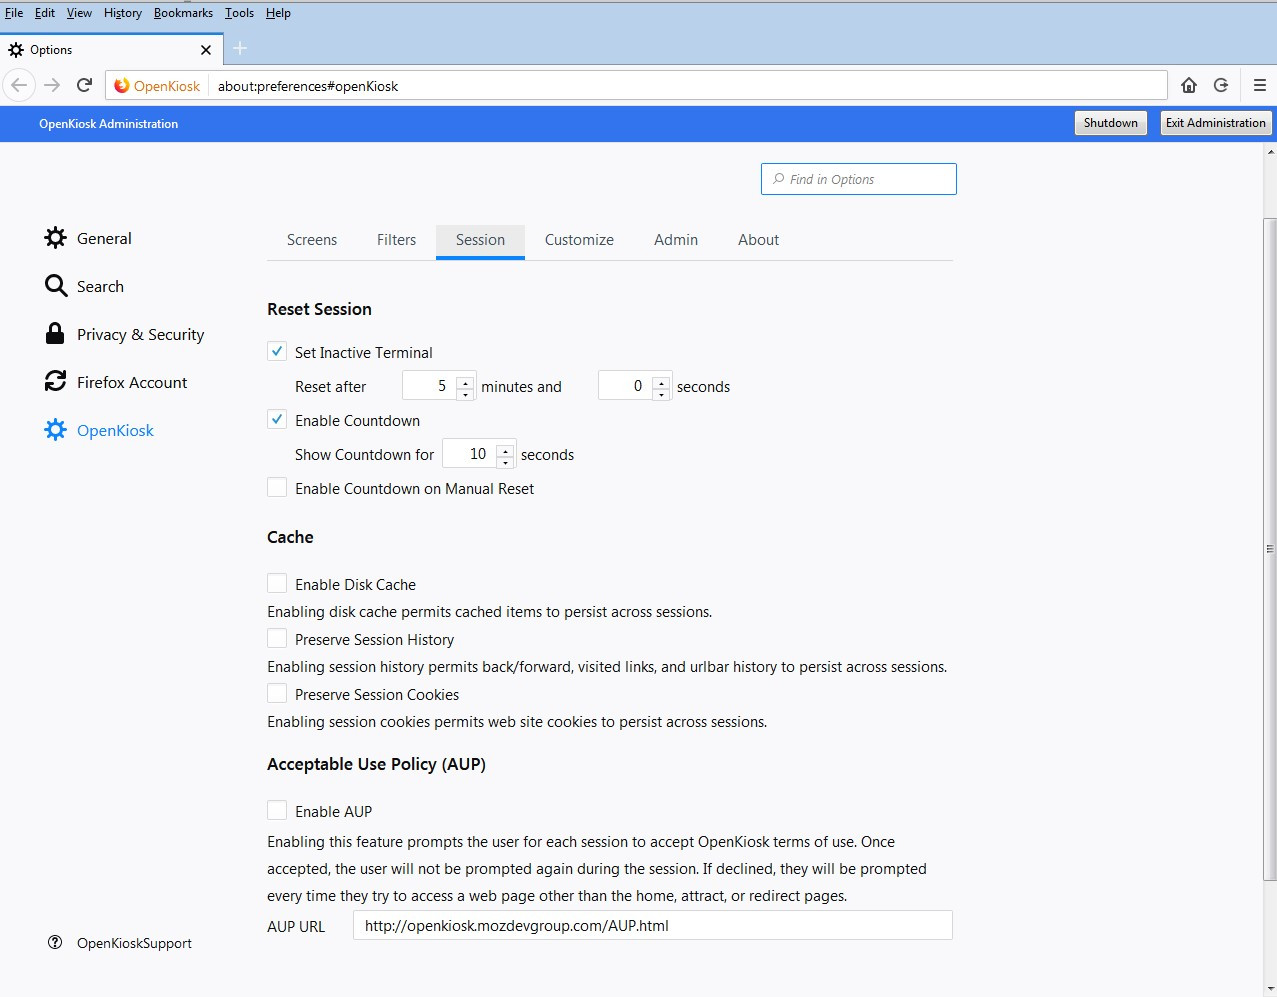Check Enable AUP
1277x997 pixels.
(277, 811)
